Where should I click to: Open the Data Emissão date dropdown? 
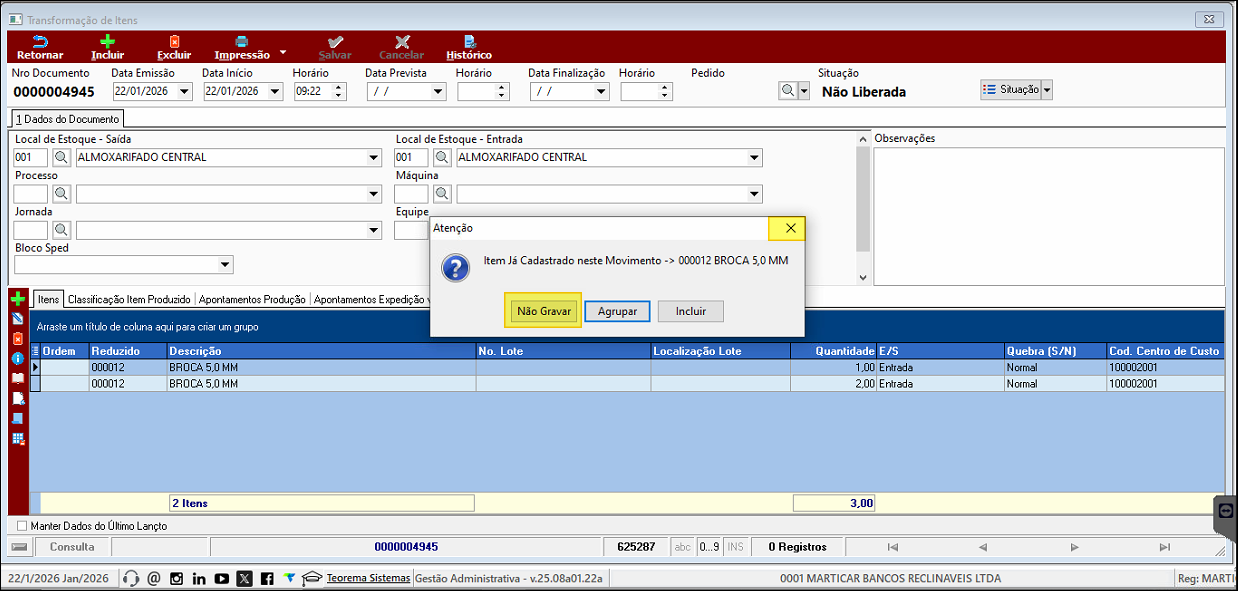(184, 92)
